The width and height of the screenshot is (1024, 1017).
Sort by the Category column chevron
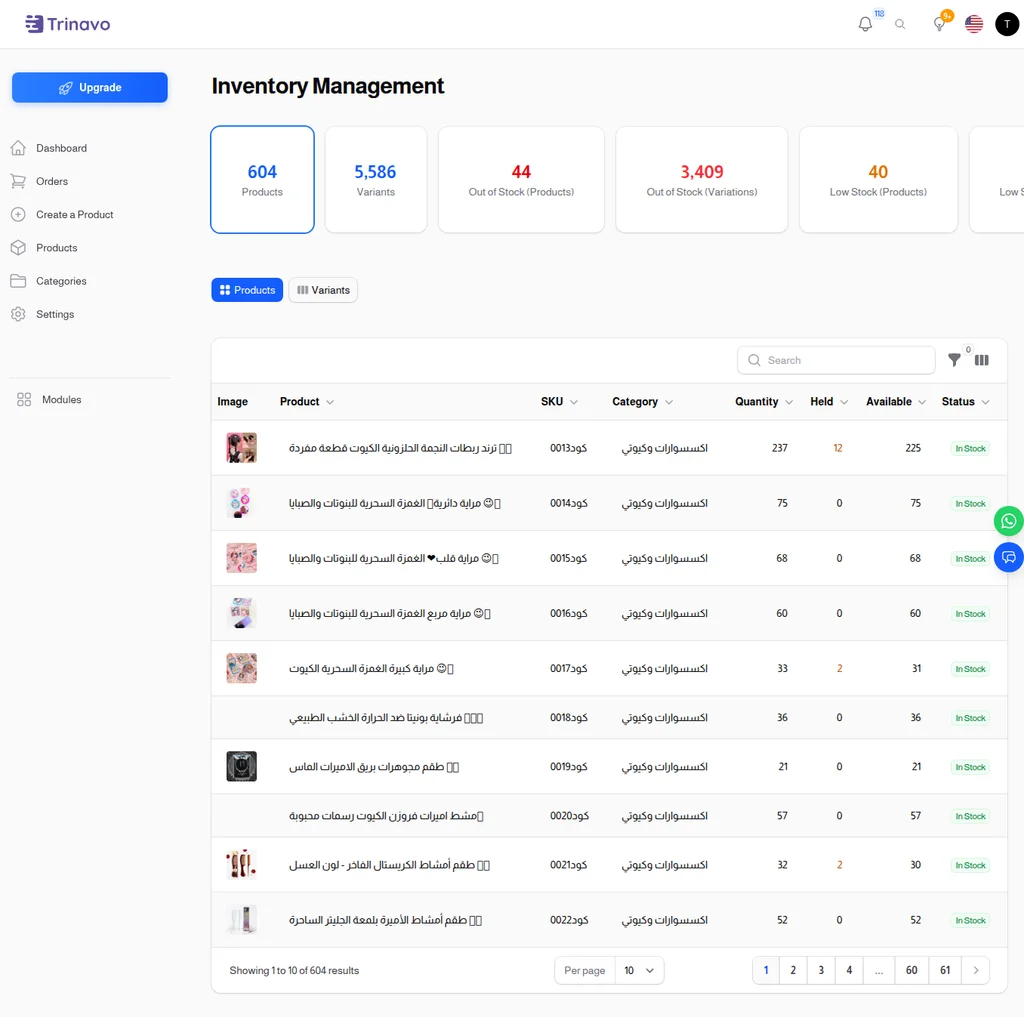tap(669, 402)
